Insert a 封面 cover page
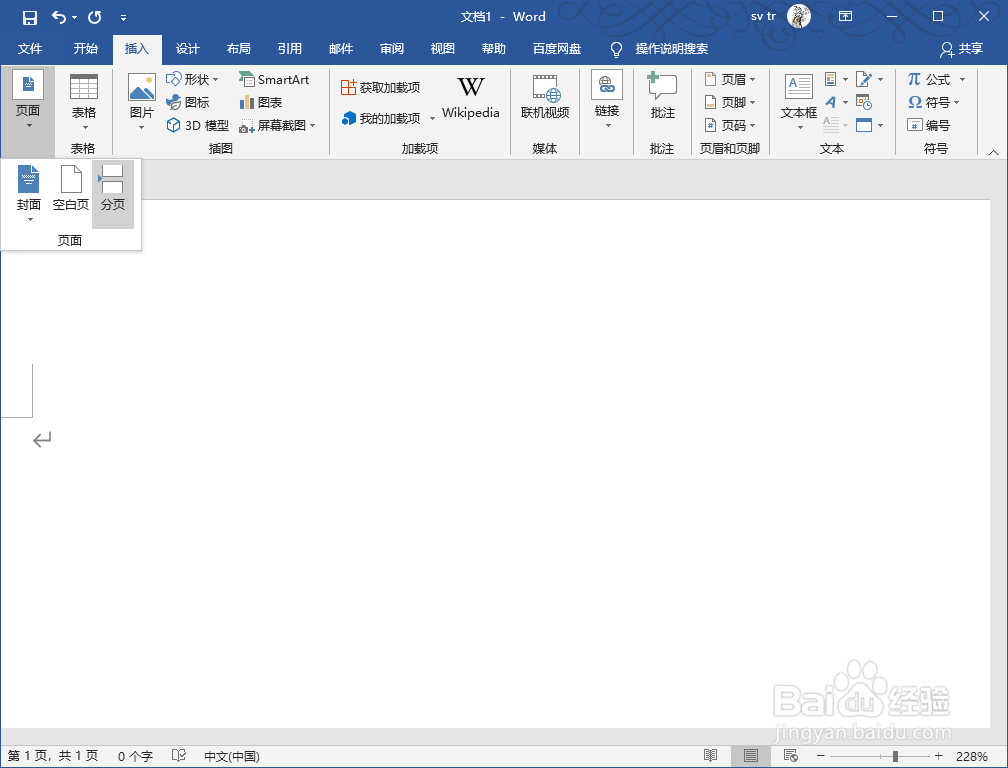Screen dimensions: 1008x768 (29, 193)
